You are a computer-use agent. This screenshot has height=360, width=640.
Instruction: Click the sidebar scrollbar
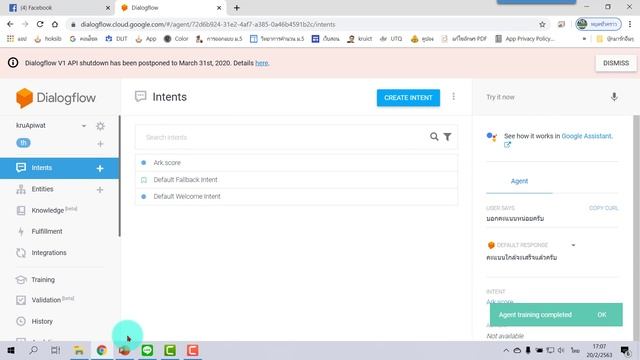tap(120, 176)
